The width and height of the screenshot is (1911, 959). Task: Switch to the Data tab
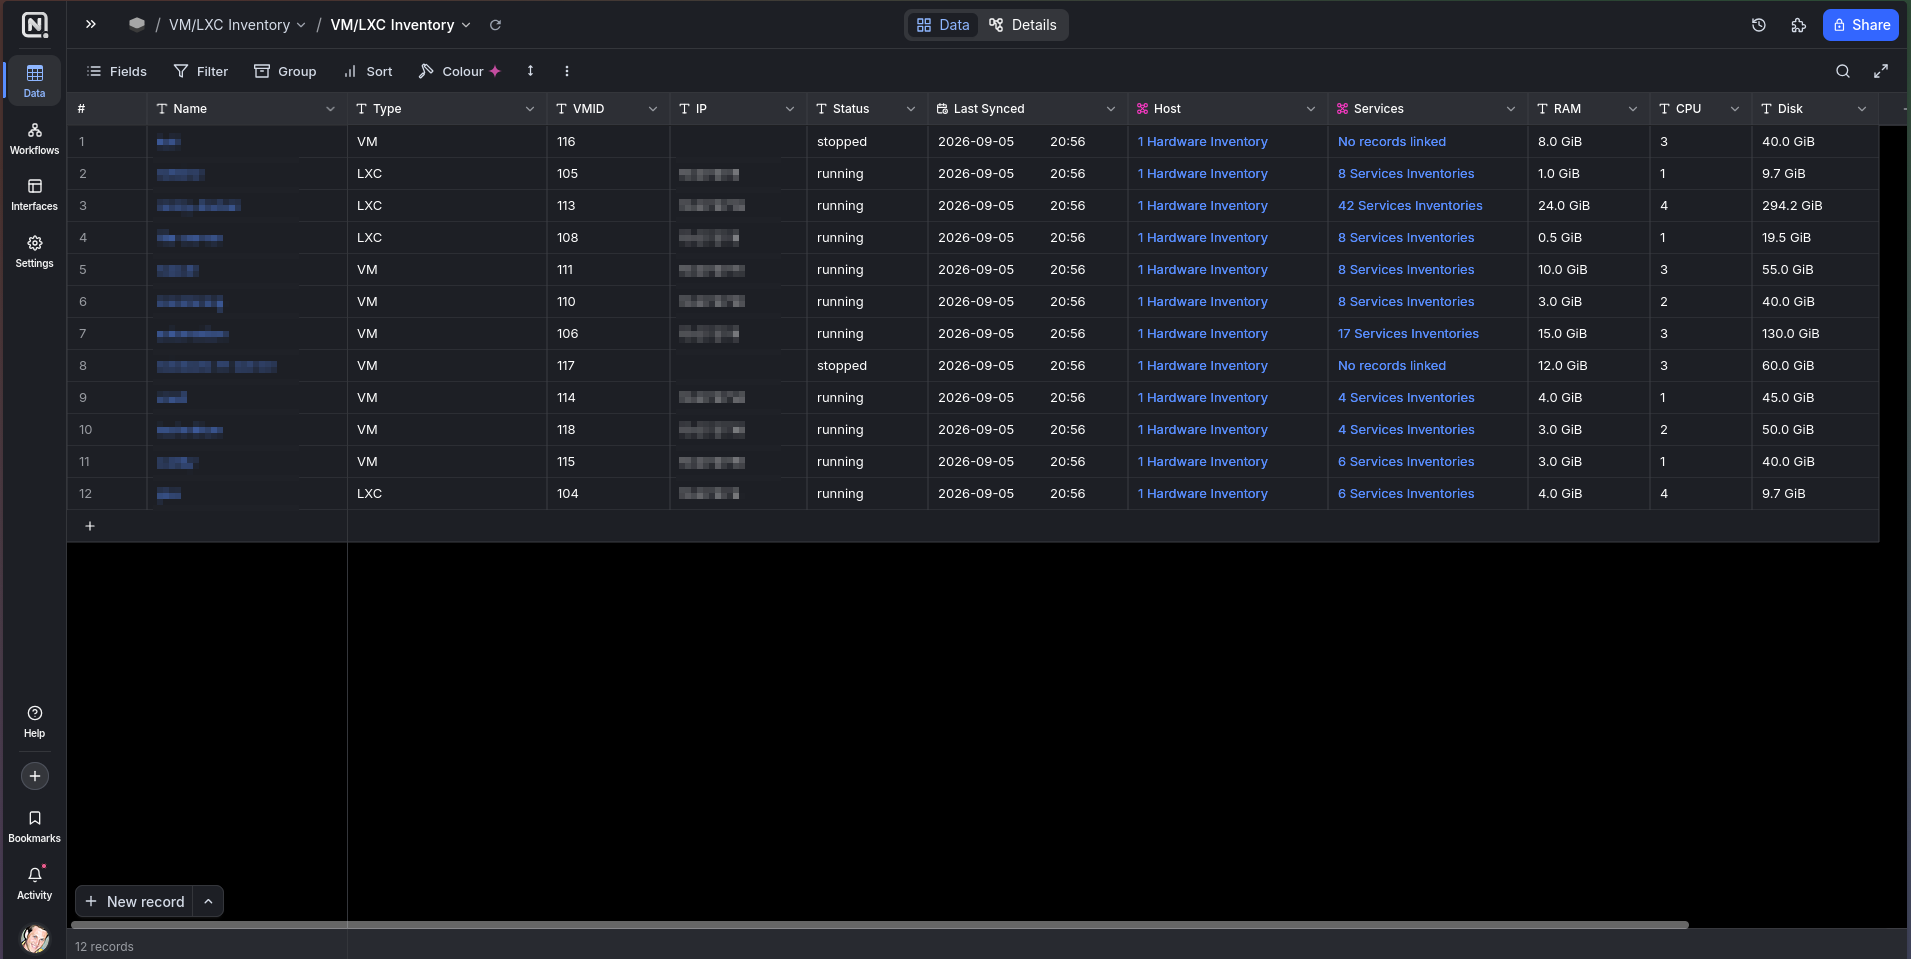pos(943,25)
